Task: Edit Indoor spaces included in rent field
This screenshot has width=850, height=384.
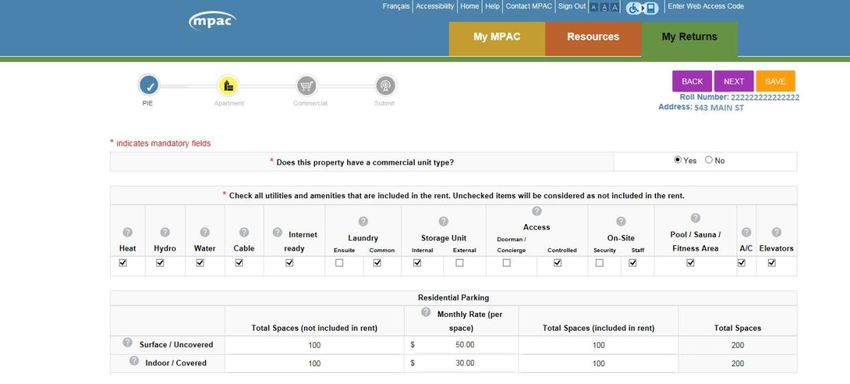Action: tap(598, 364)
